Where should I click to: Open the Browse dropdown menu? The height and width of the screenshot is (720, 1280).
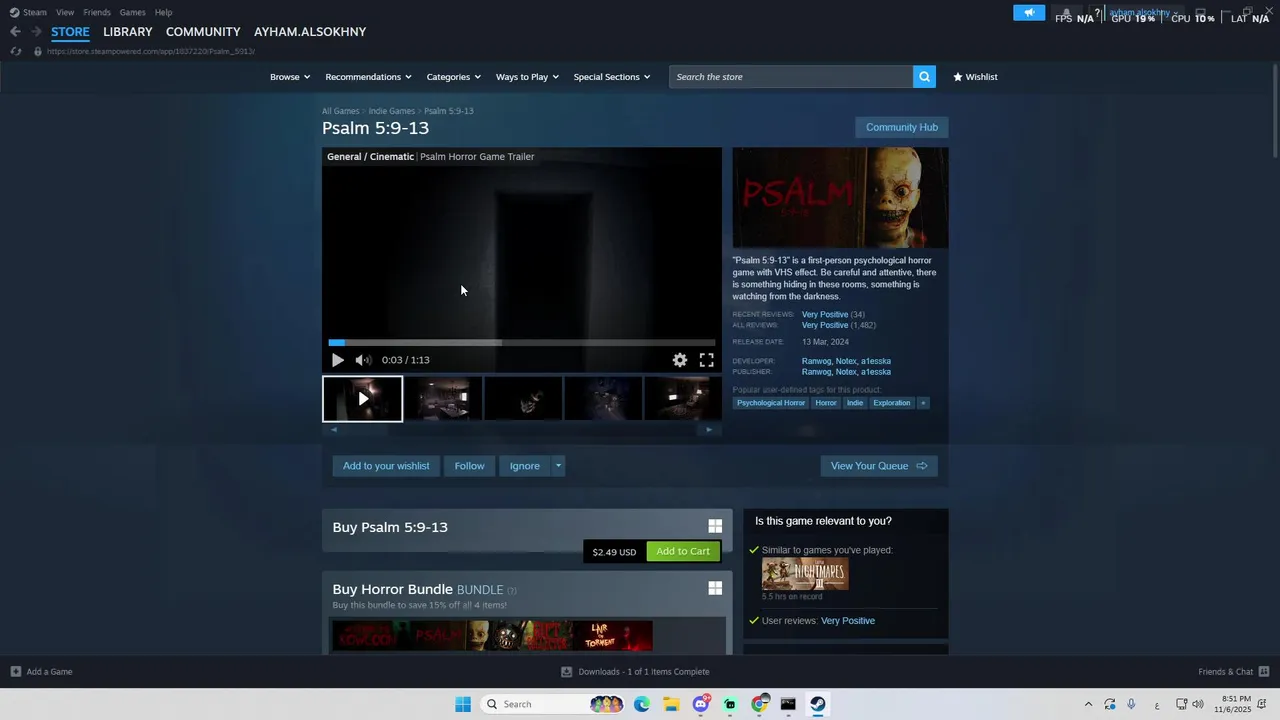point(290,77)
